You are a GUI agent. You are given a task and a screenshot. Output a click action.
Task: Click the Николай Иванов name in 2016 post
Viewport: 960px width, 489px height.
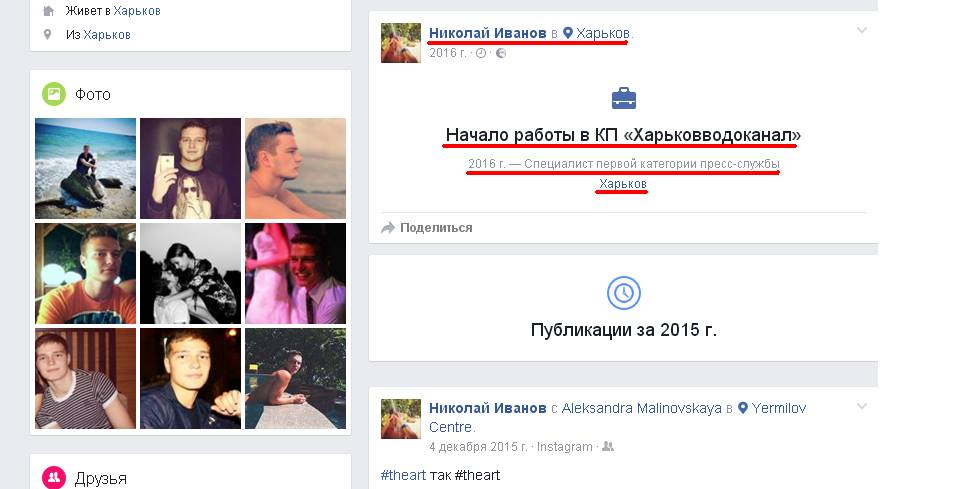[487, 33]
